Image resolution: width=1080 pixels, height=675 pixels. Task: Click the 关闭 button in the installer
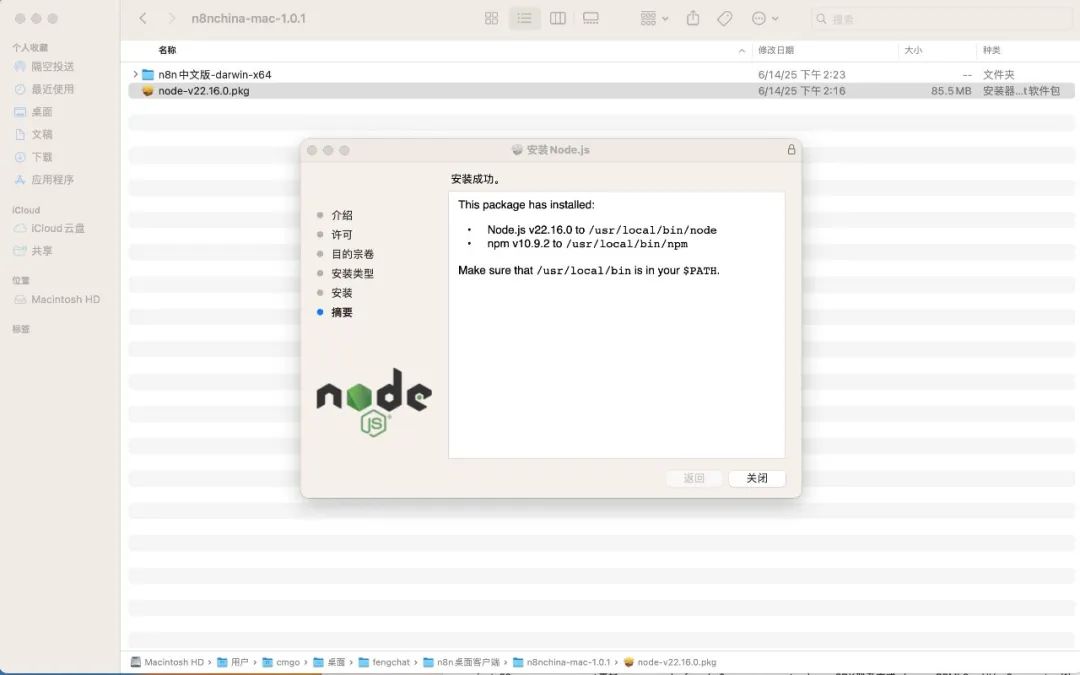click(x=757, y=478)
